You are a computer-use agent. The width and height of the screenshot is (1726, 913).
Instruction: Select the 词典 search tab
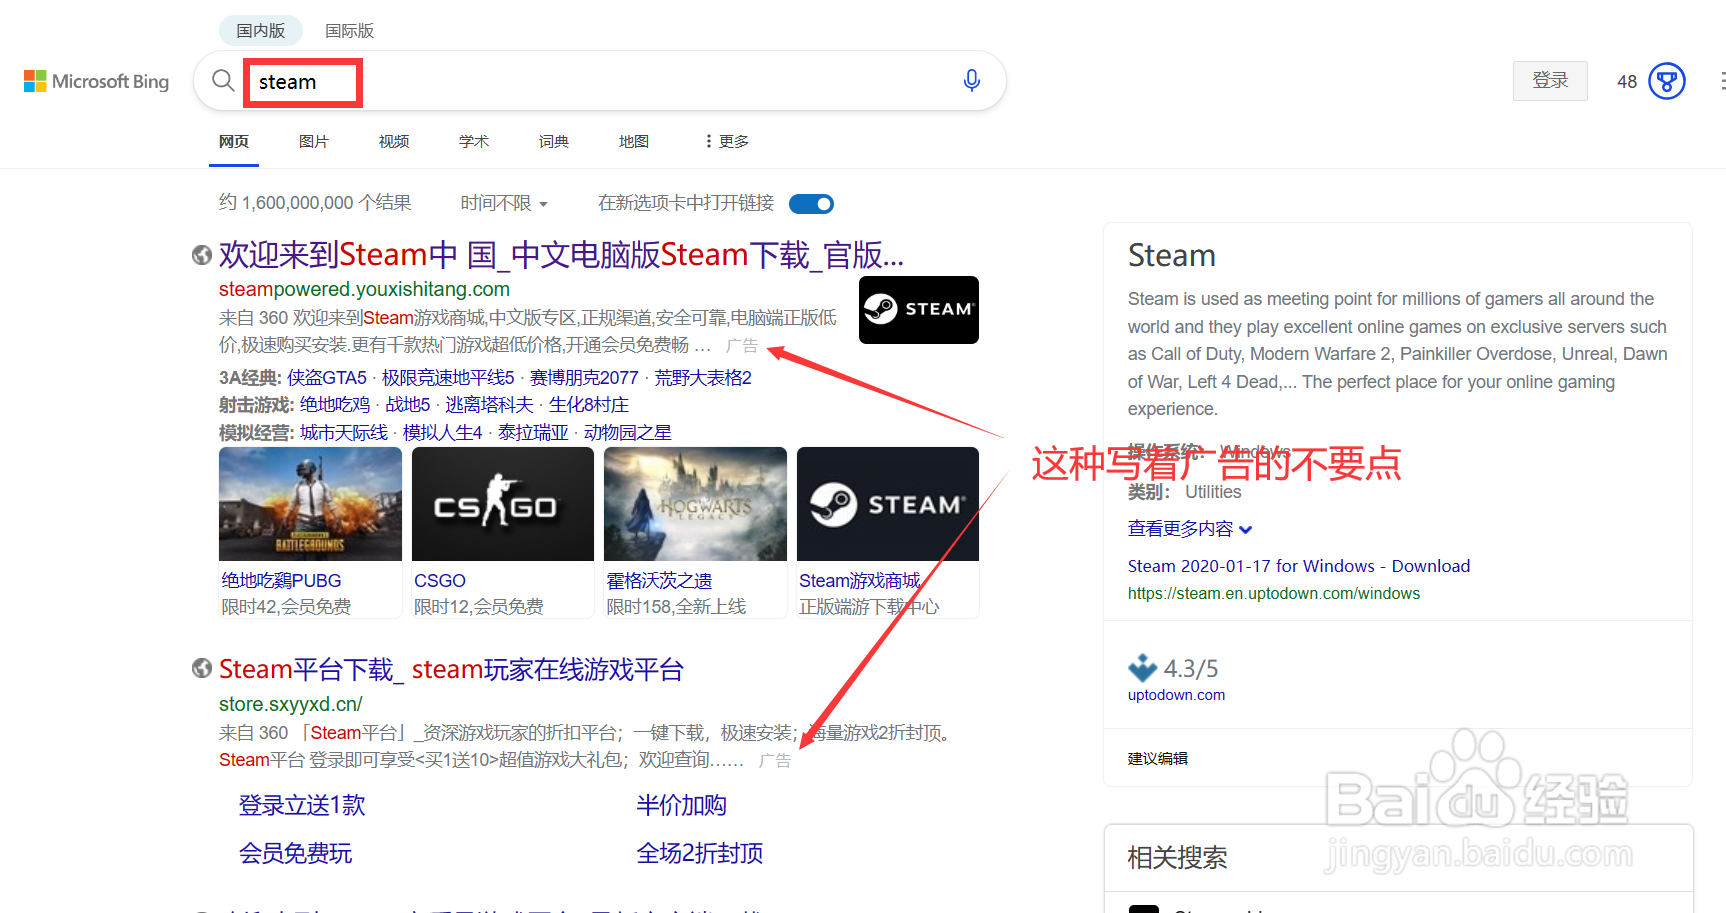(554, 141)
